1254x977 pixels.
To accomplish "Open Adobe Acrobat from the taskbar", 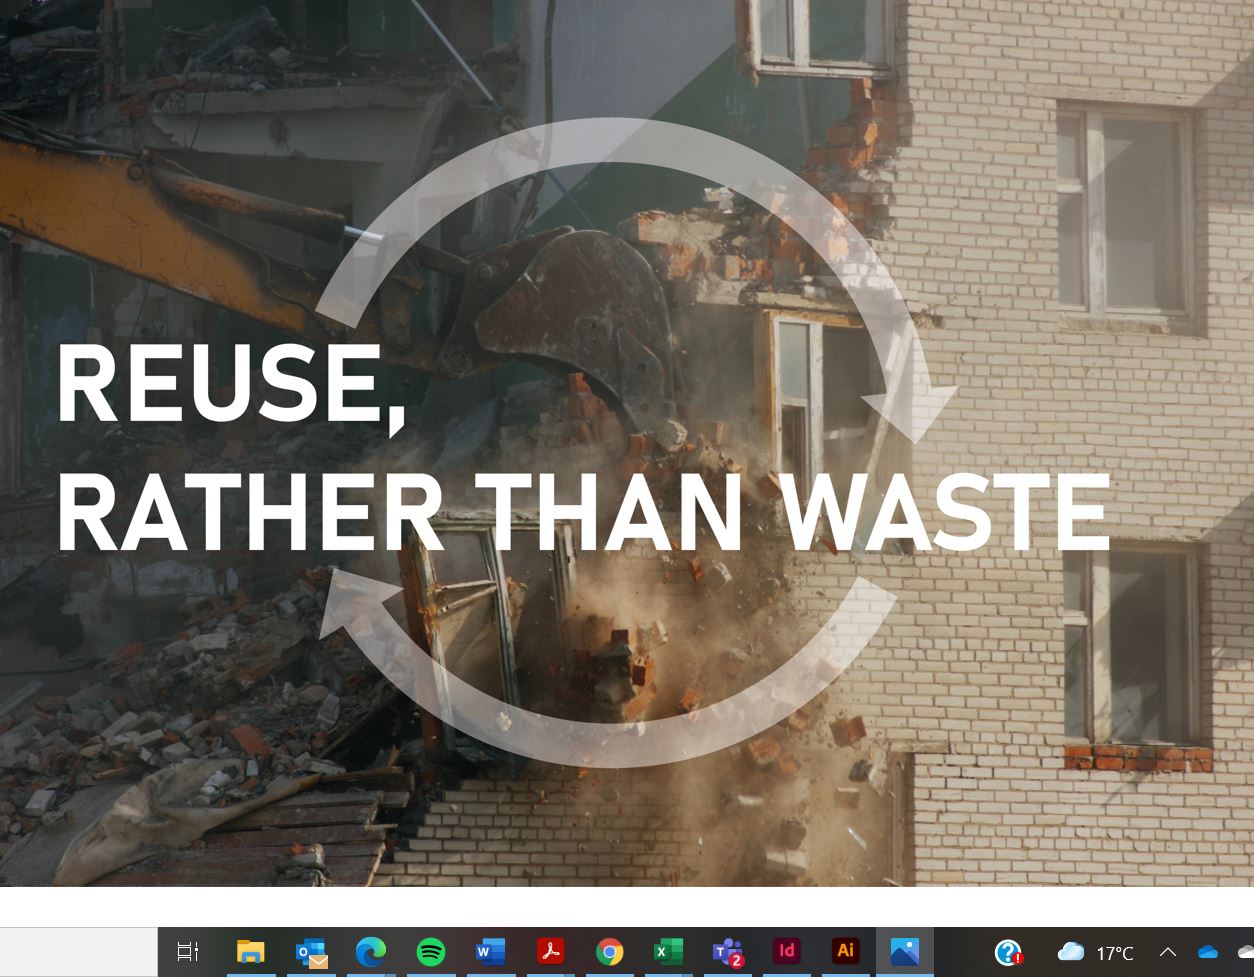I will coord(550,952).
